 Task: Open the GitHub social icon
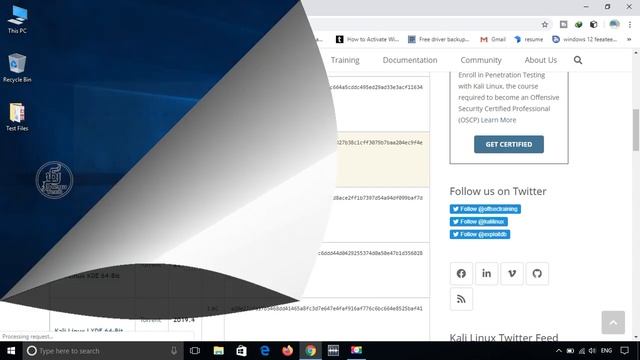(537, 273)
